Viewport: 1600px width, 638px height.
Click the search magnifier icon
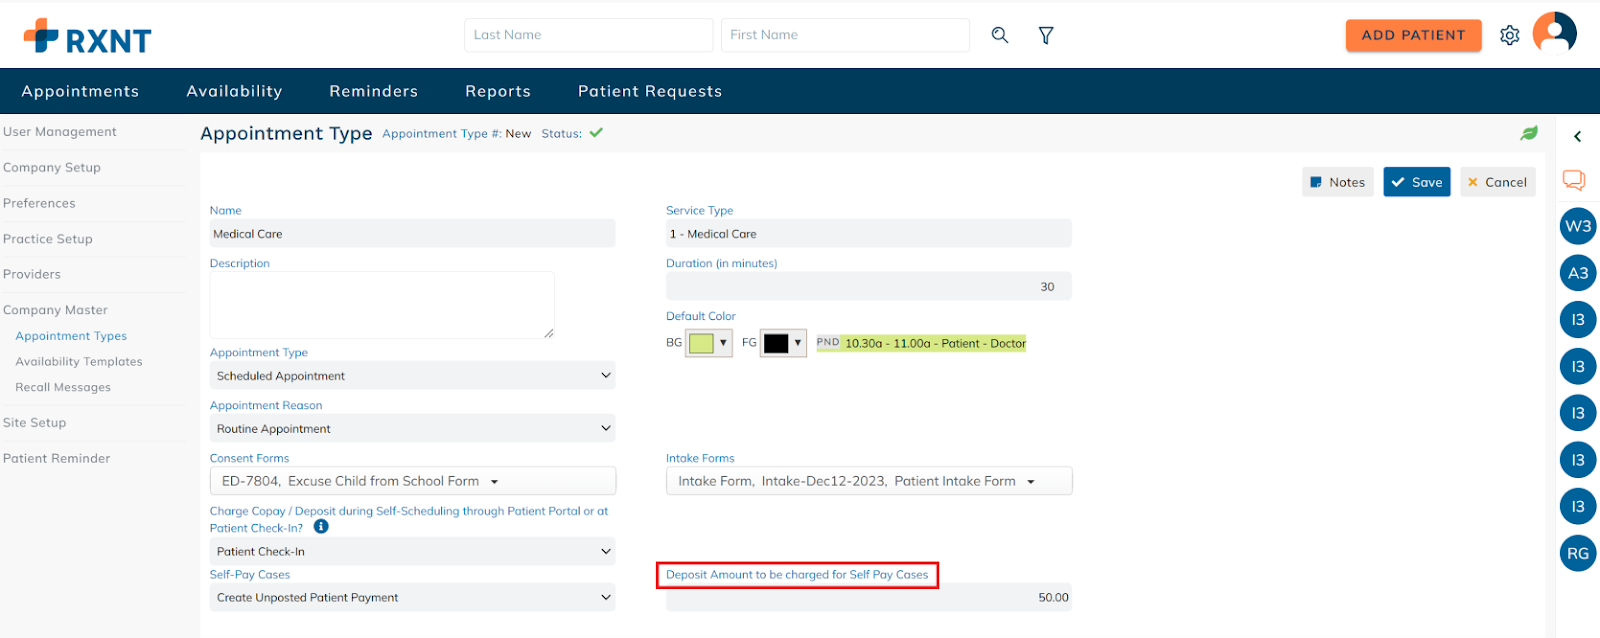tap(999, 35)
